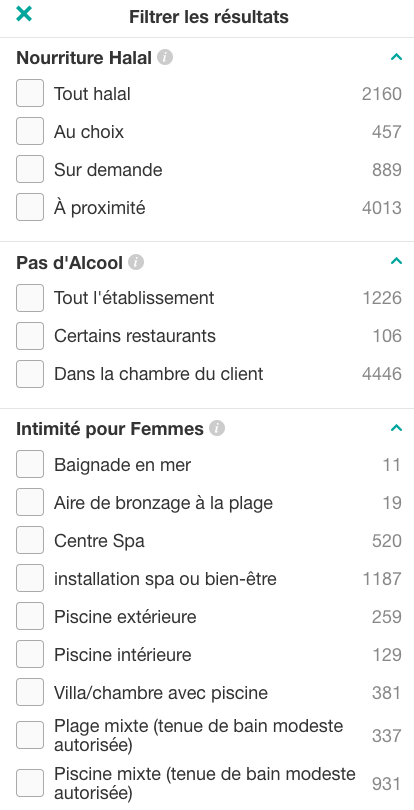Click the Piscine mixte label text
The image size is (414, 810).
[x=205, y=783]
